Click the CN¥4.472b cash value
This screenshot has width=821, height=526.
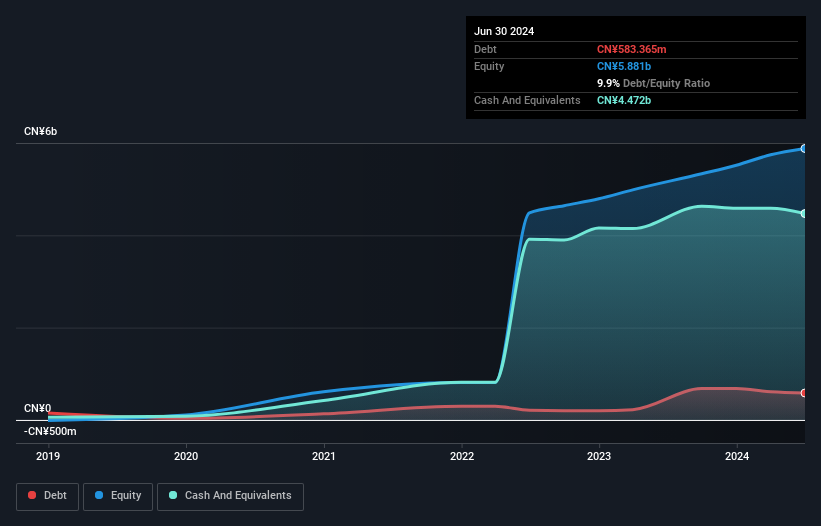click(x=624, y=100)
